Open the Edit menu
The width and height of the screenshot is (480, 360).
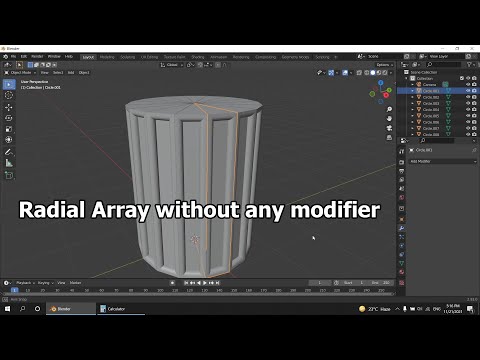point(24,57)
